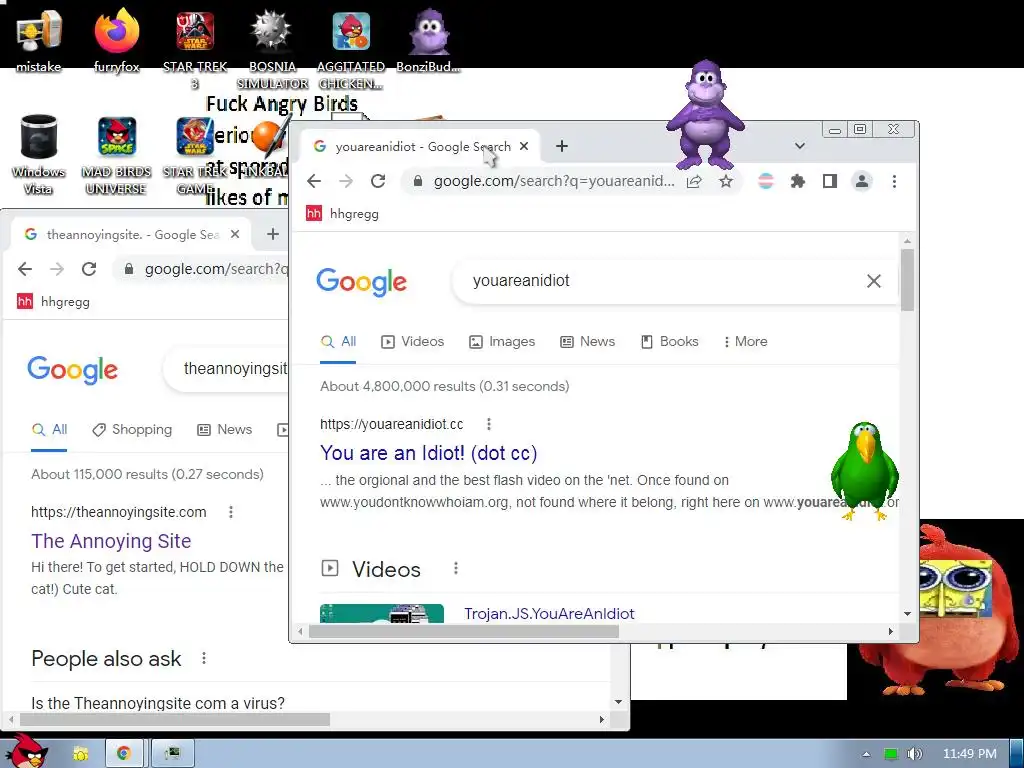1024x768 pixels.
Task: Expand the tab search chevron in Chrome
Action: pos(799,146)
